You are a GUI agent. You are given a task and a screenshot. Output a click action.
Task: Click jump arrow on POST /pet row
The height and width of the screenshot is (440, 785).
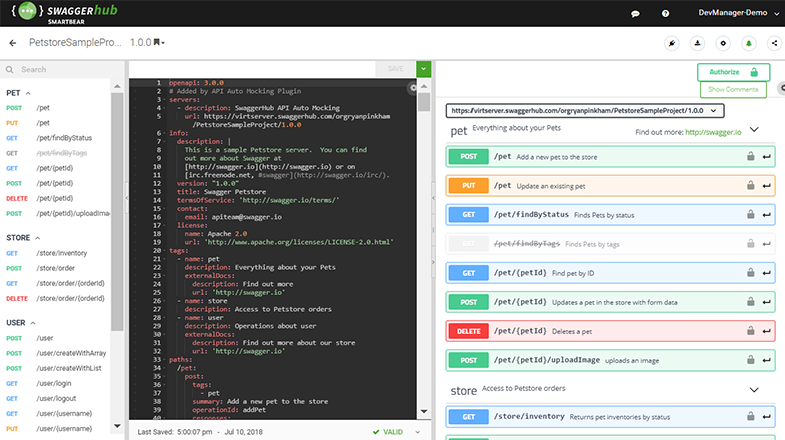pos(766,157)
